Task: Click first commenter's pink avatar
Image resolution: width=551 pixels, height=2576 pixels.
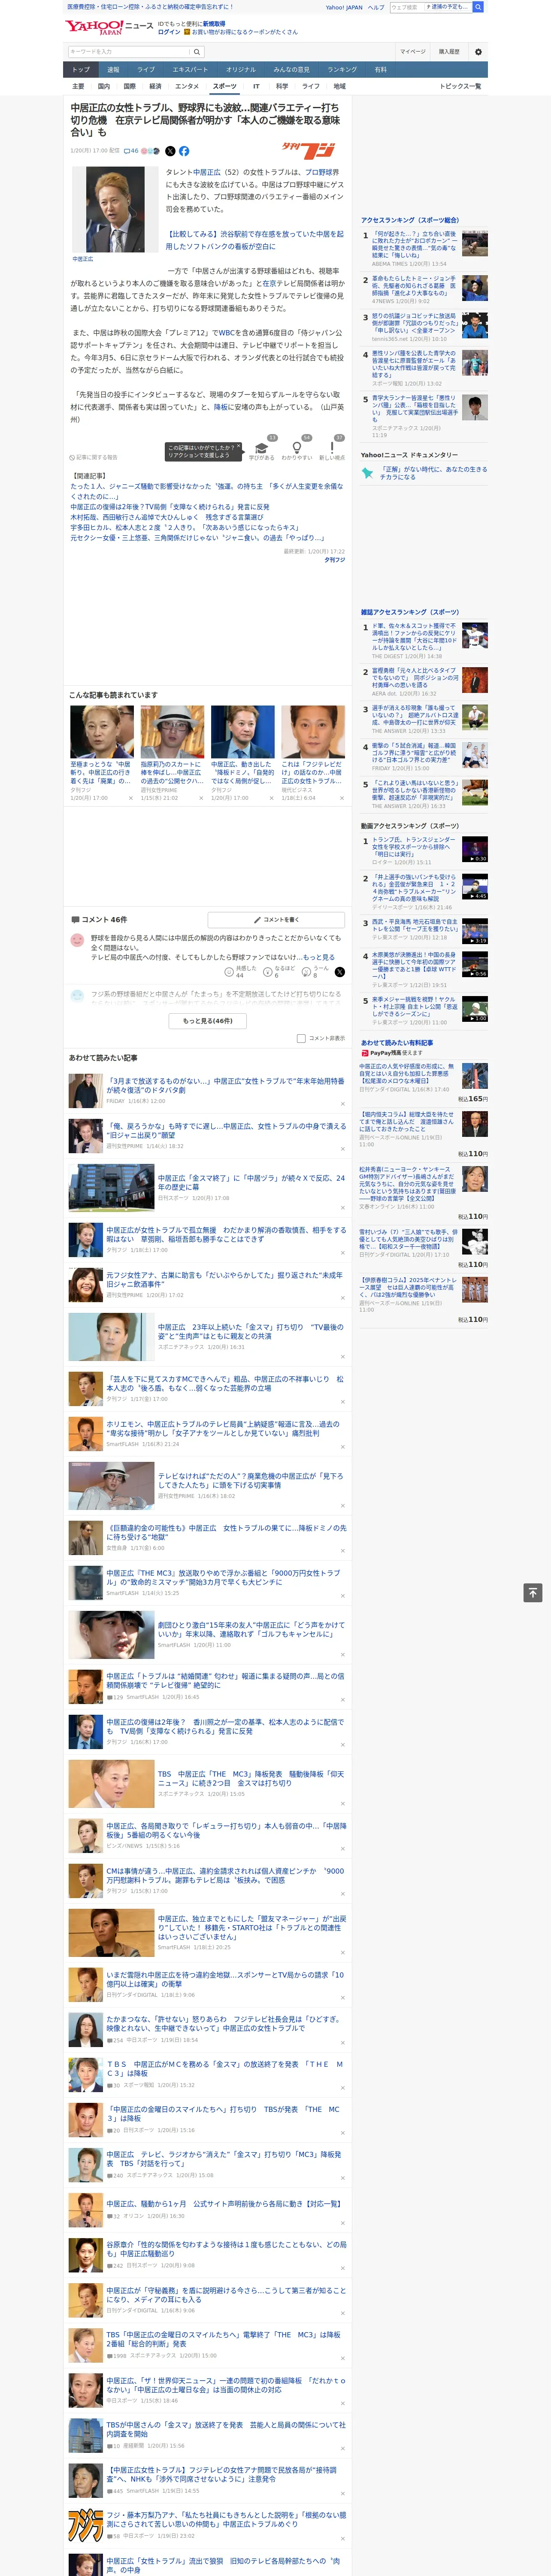Action: [77, 940]
